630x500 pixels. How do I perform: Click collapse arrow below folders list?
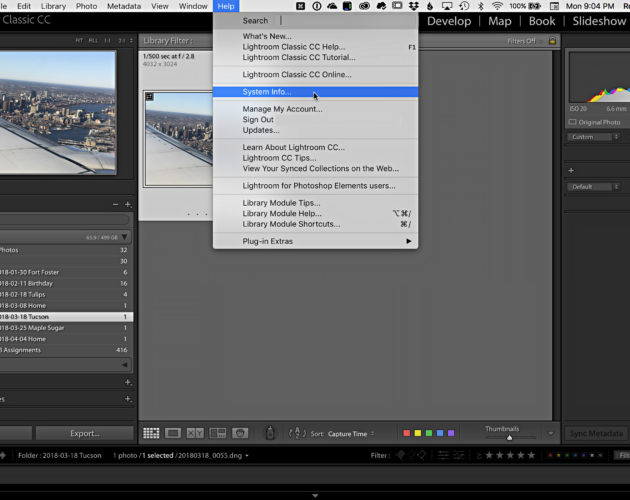click(125, 365)
